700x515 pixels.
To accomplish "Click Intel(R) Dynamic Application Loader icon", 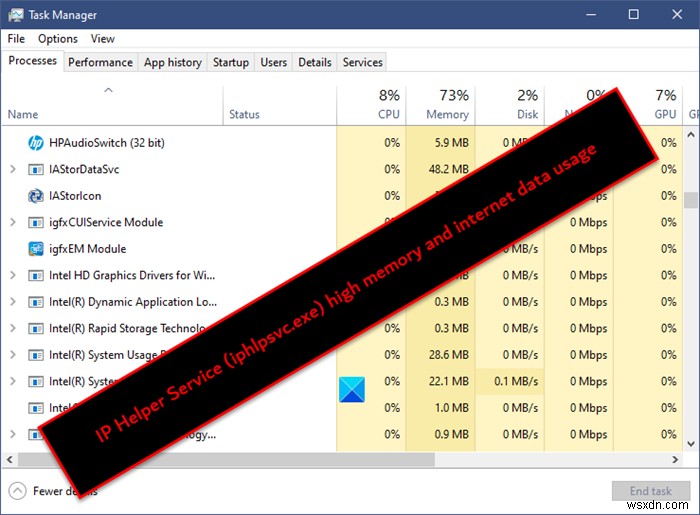I will (36, 302).
